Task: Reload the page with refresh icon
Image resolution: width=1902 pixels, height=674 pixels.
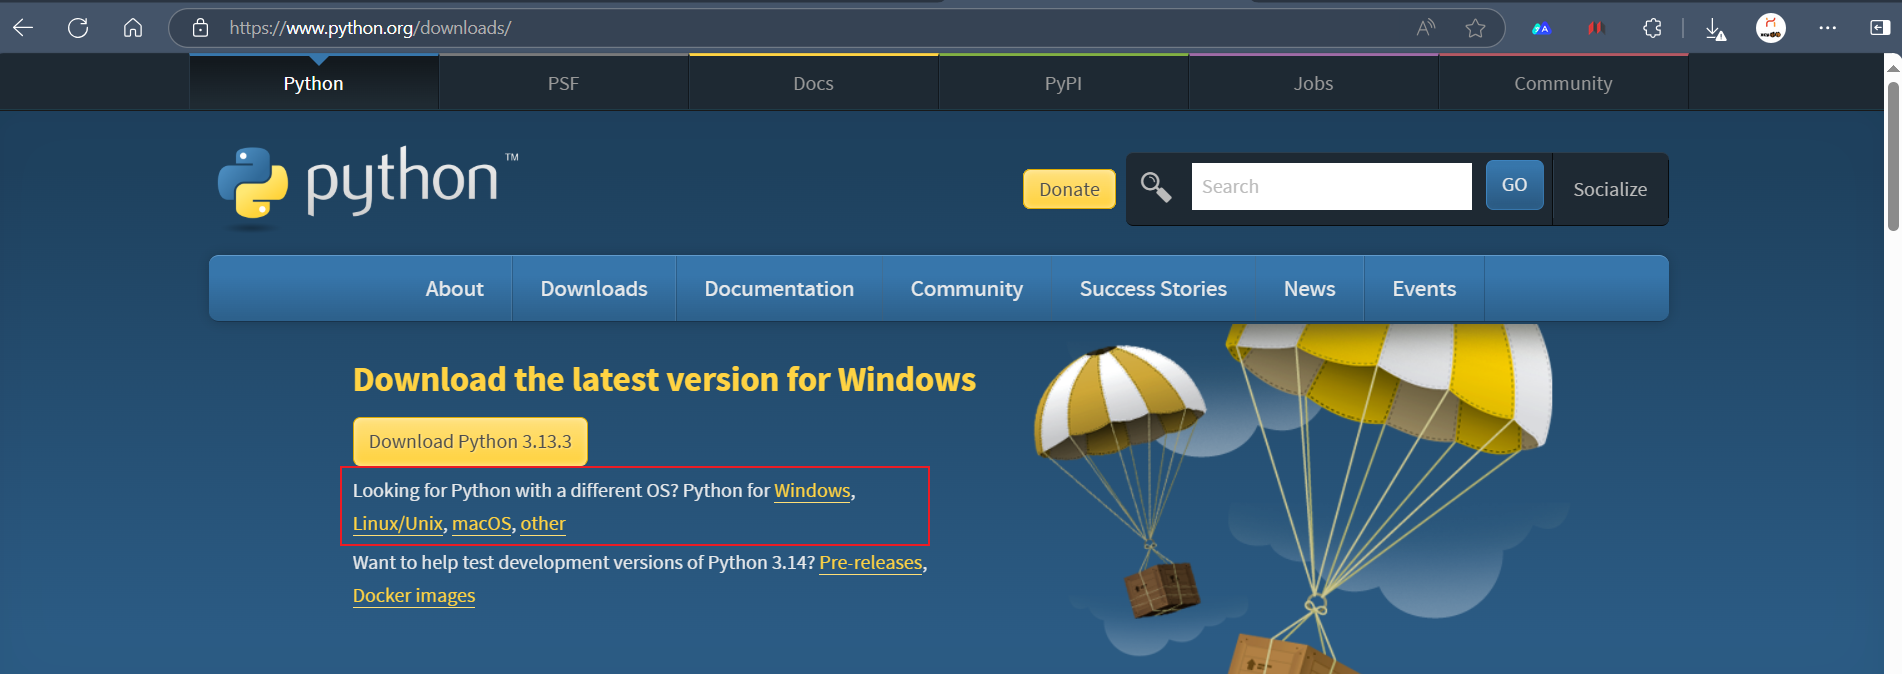Action: coord(78,28)
